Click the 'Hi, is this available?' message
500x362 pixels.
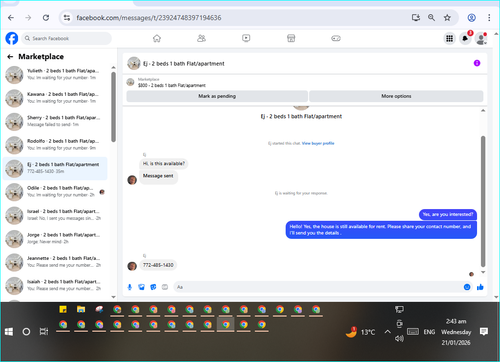coord(164,164)
